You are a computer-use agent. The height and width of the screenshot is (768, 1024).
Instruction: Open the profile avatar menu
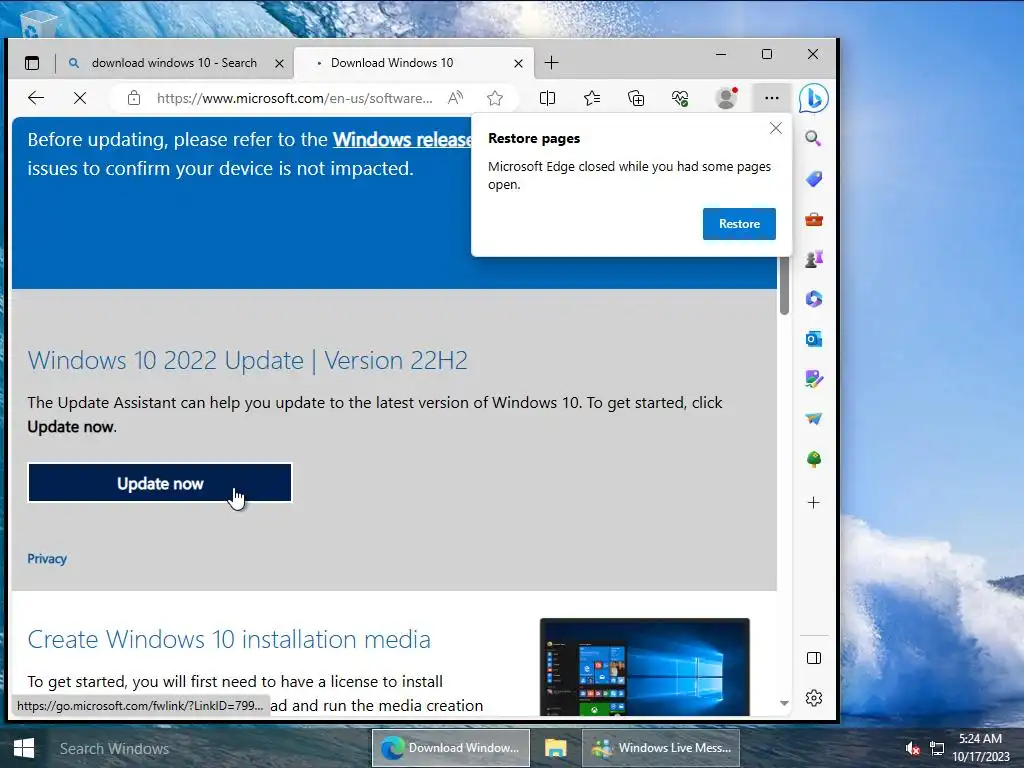tap(726, 98)
